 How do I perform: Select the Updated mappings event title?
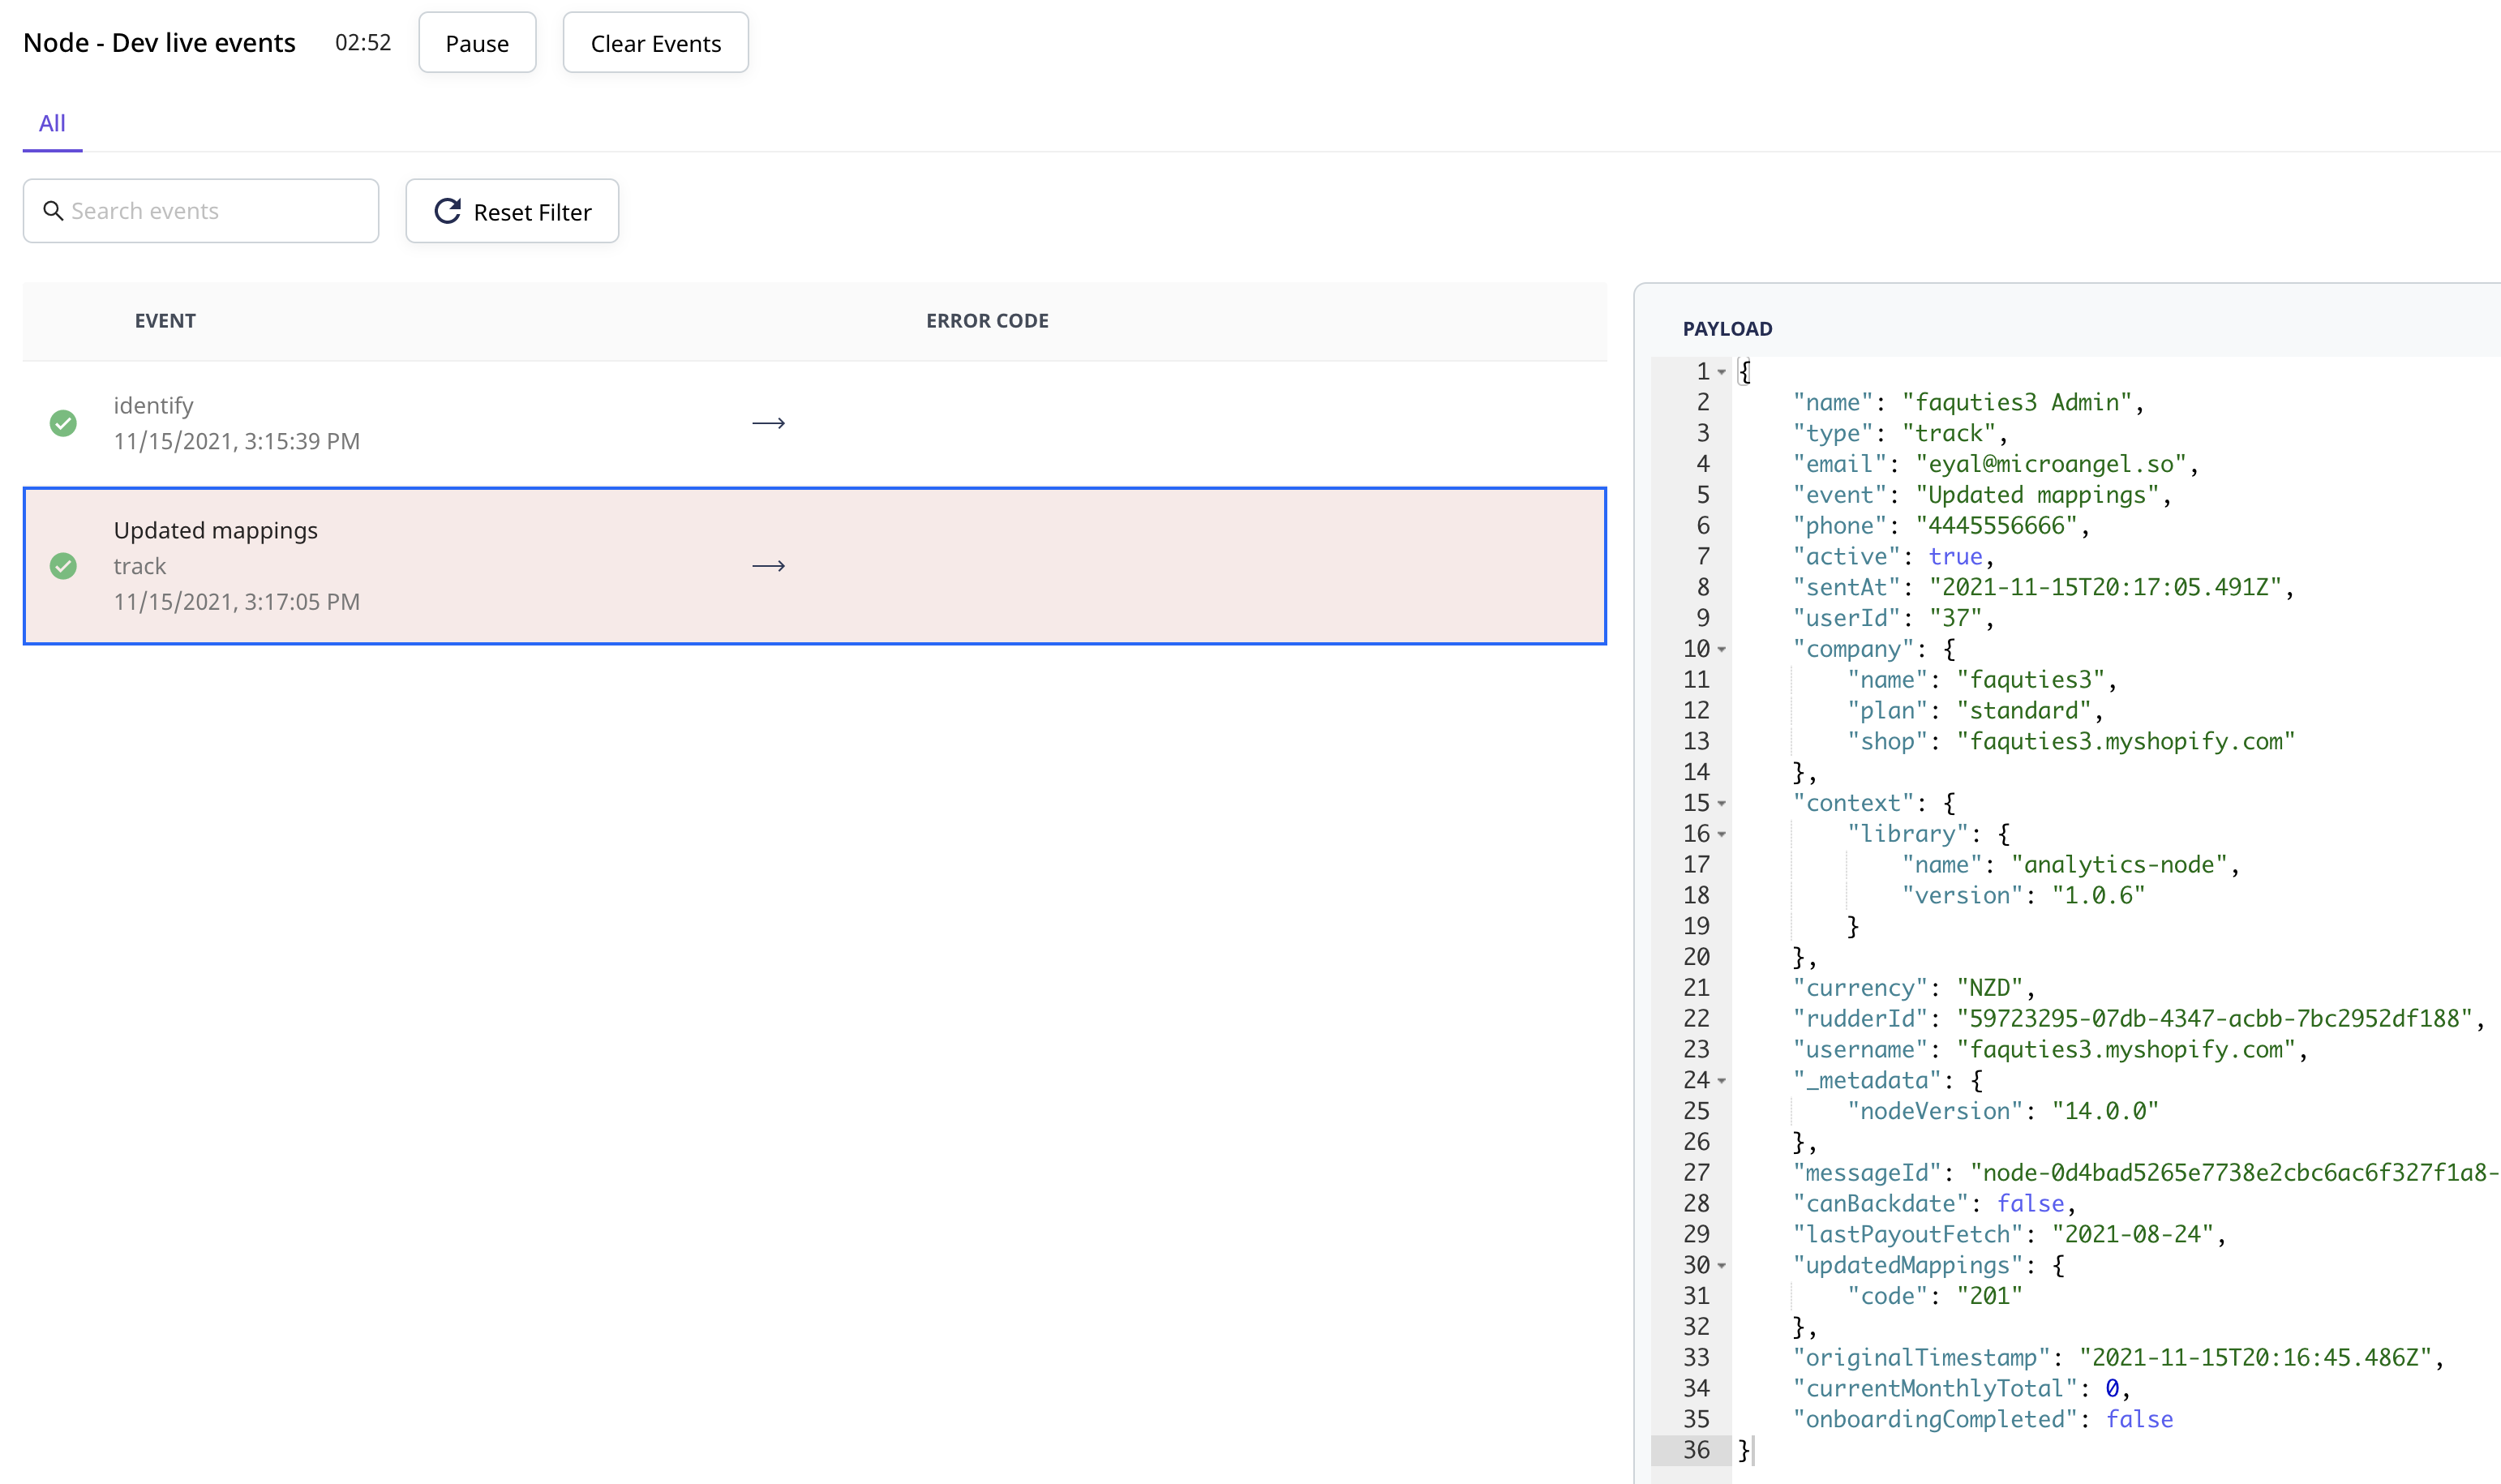[216, 530]
